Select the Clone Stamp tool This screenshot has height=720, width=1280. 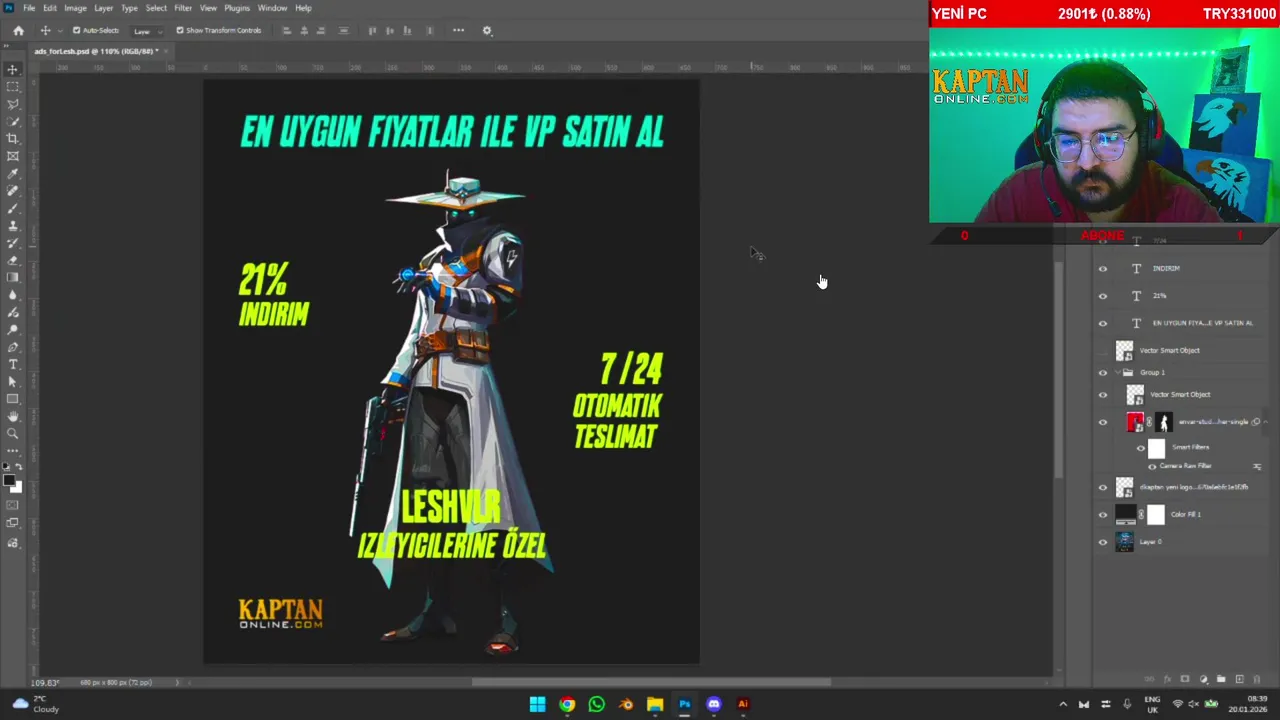pyautogui.click(x=13, y=225)
